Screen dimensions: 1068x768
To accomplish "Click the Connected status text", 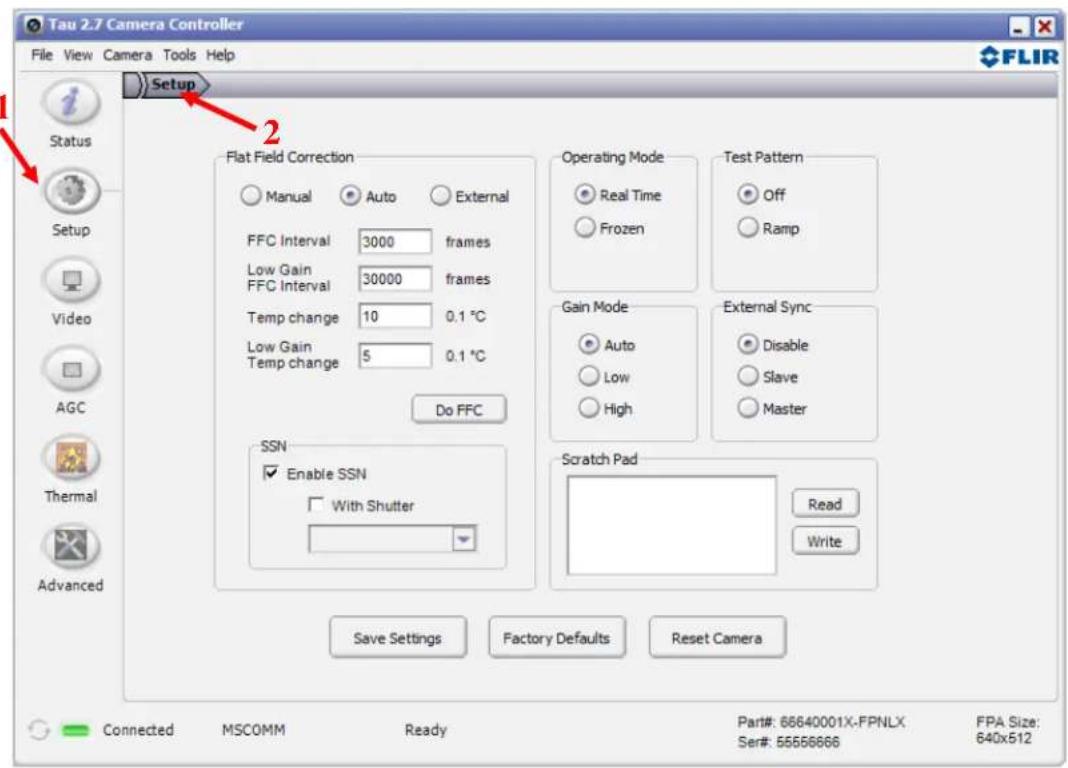I will [138, 730].
